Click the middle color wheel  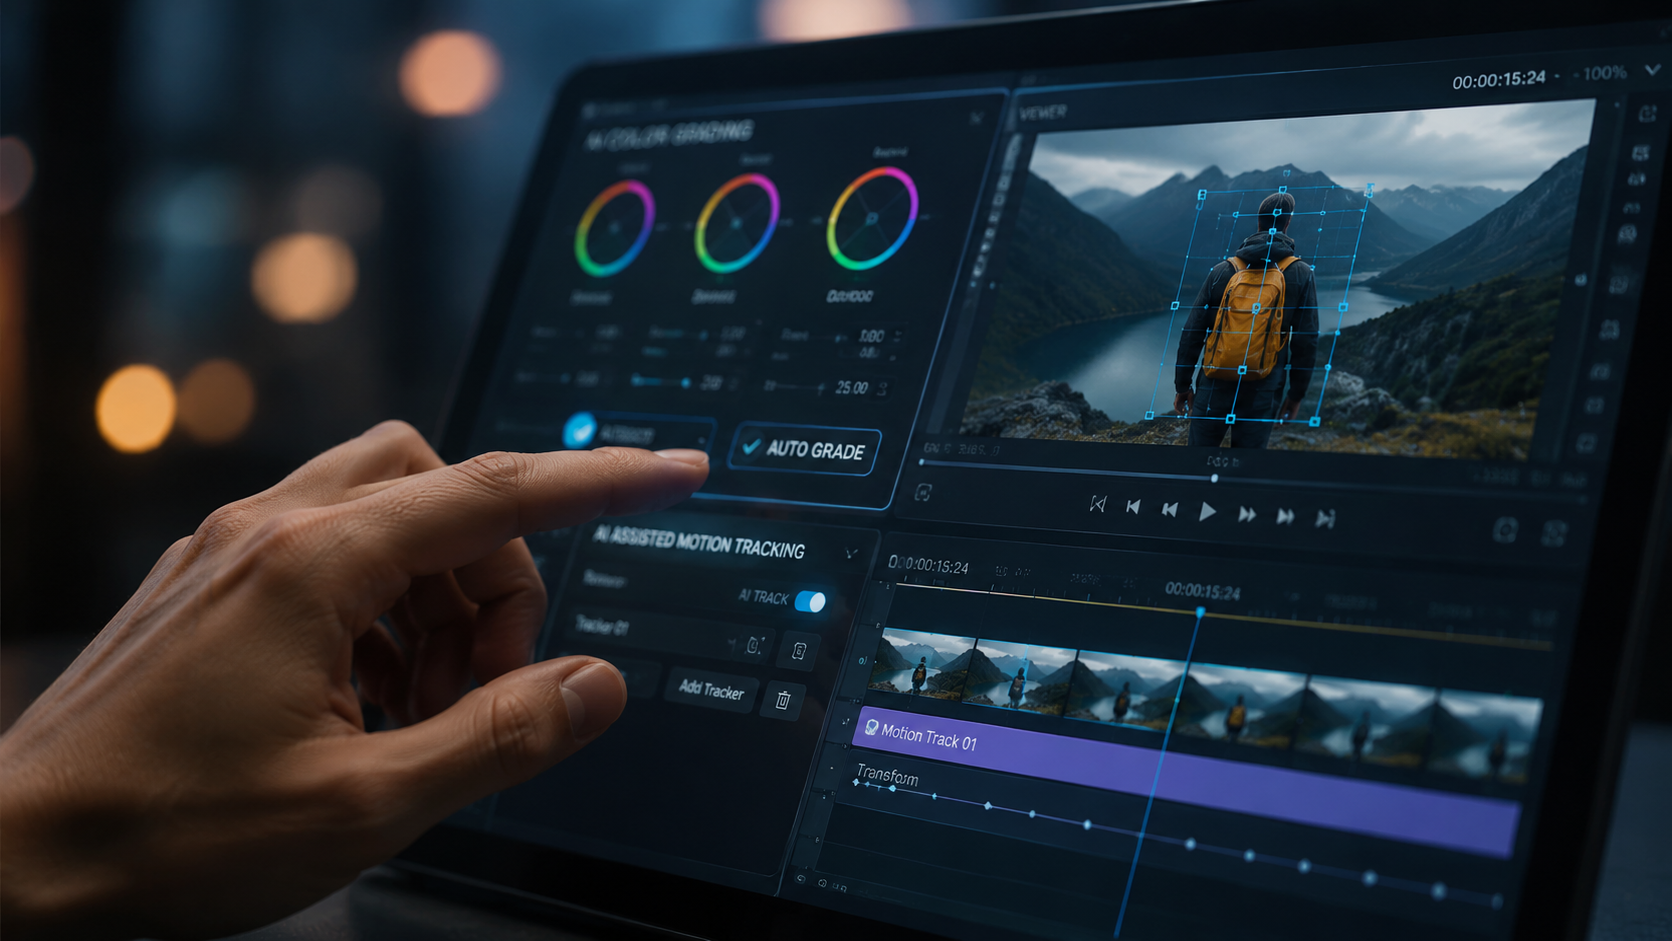737,223
